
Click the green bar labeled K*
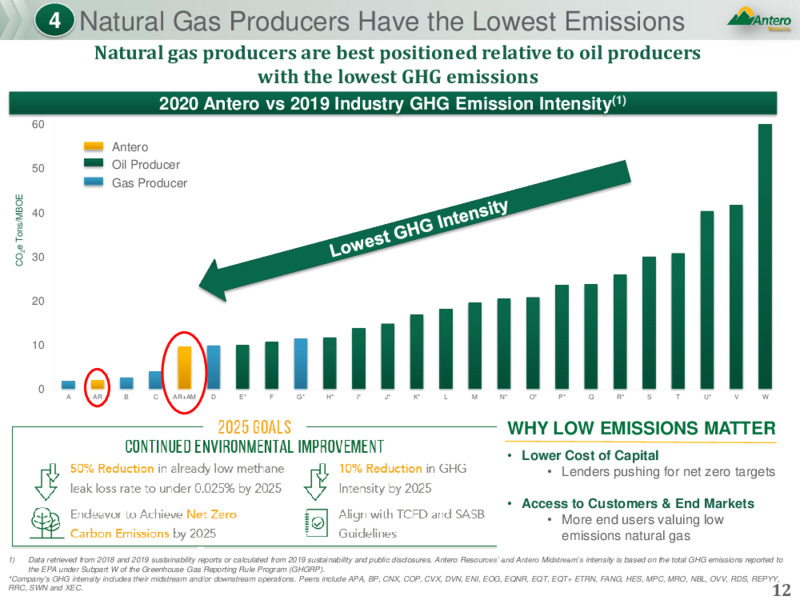[x=416, y=352]
